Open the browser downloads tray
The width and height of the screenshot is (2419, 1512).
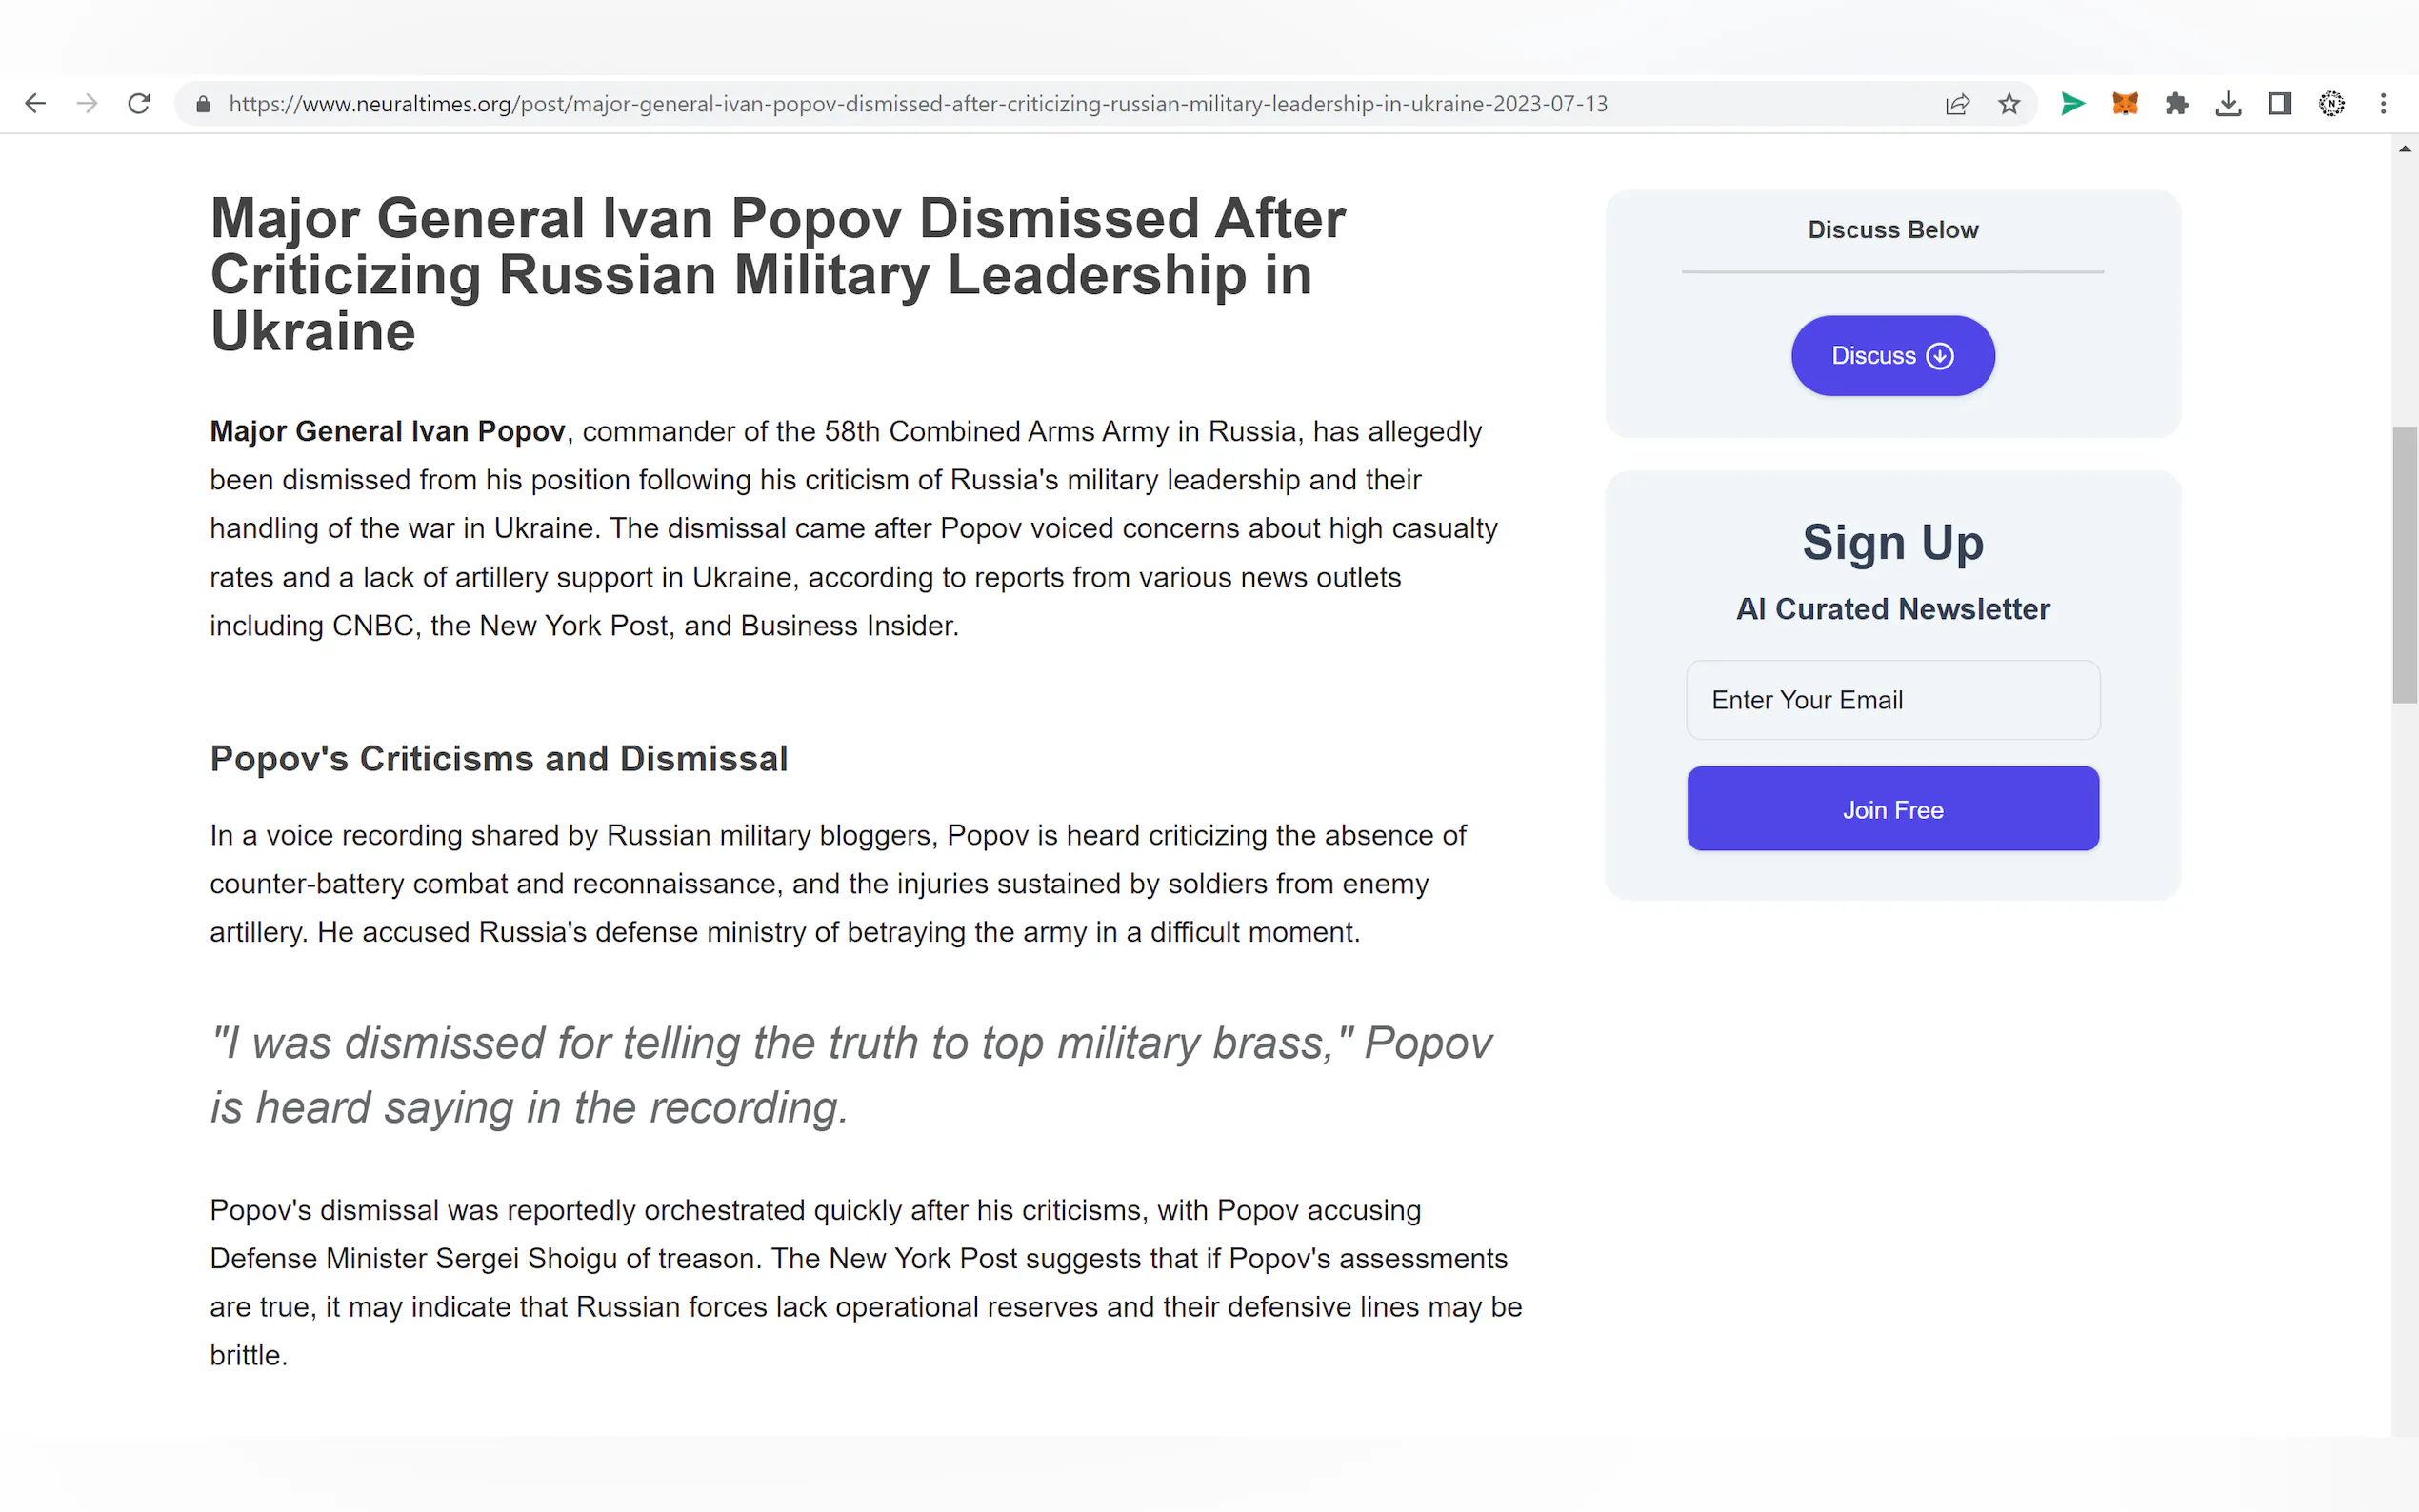click(x=2228, y=104)
